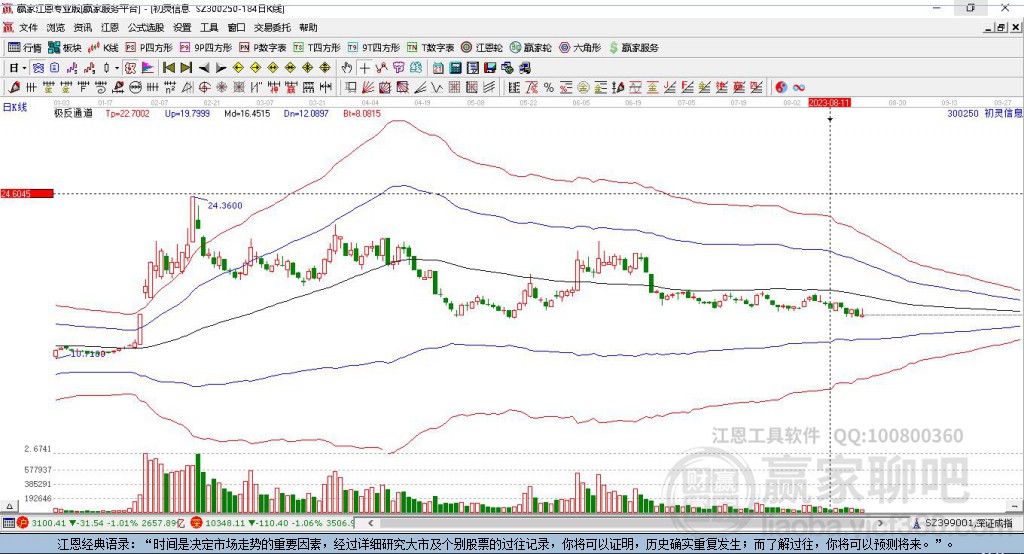The width and height of the screenshot is (1024, 554).
Task: Click the black left arrow icon
Action: pyautogui.click(x=204, y=68)
